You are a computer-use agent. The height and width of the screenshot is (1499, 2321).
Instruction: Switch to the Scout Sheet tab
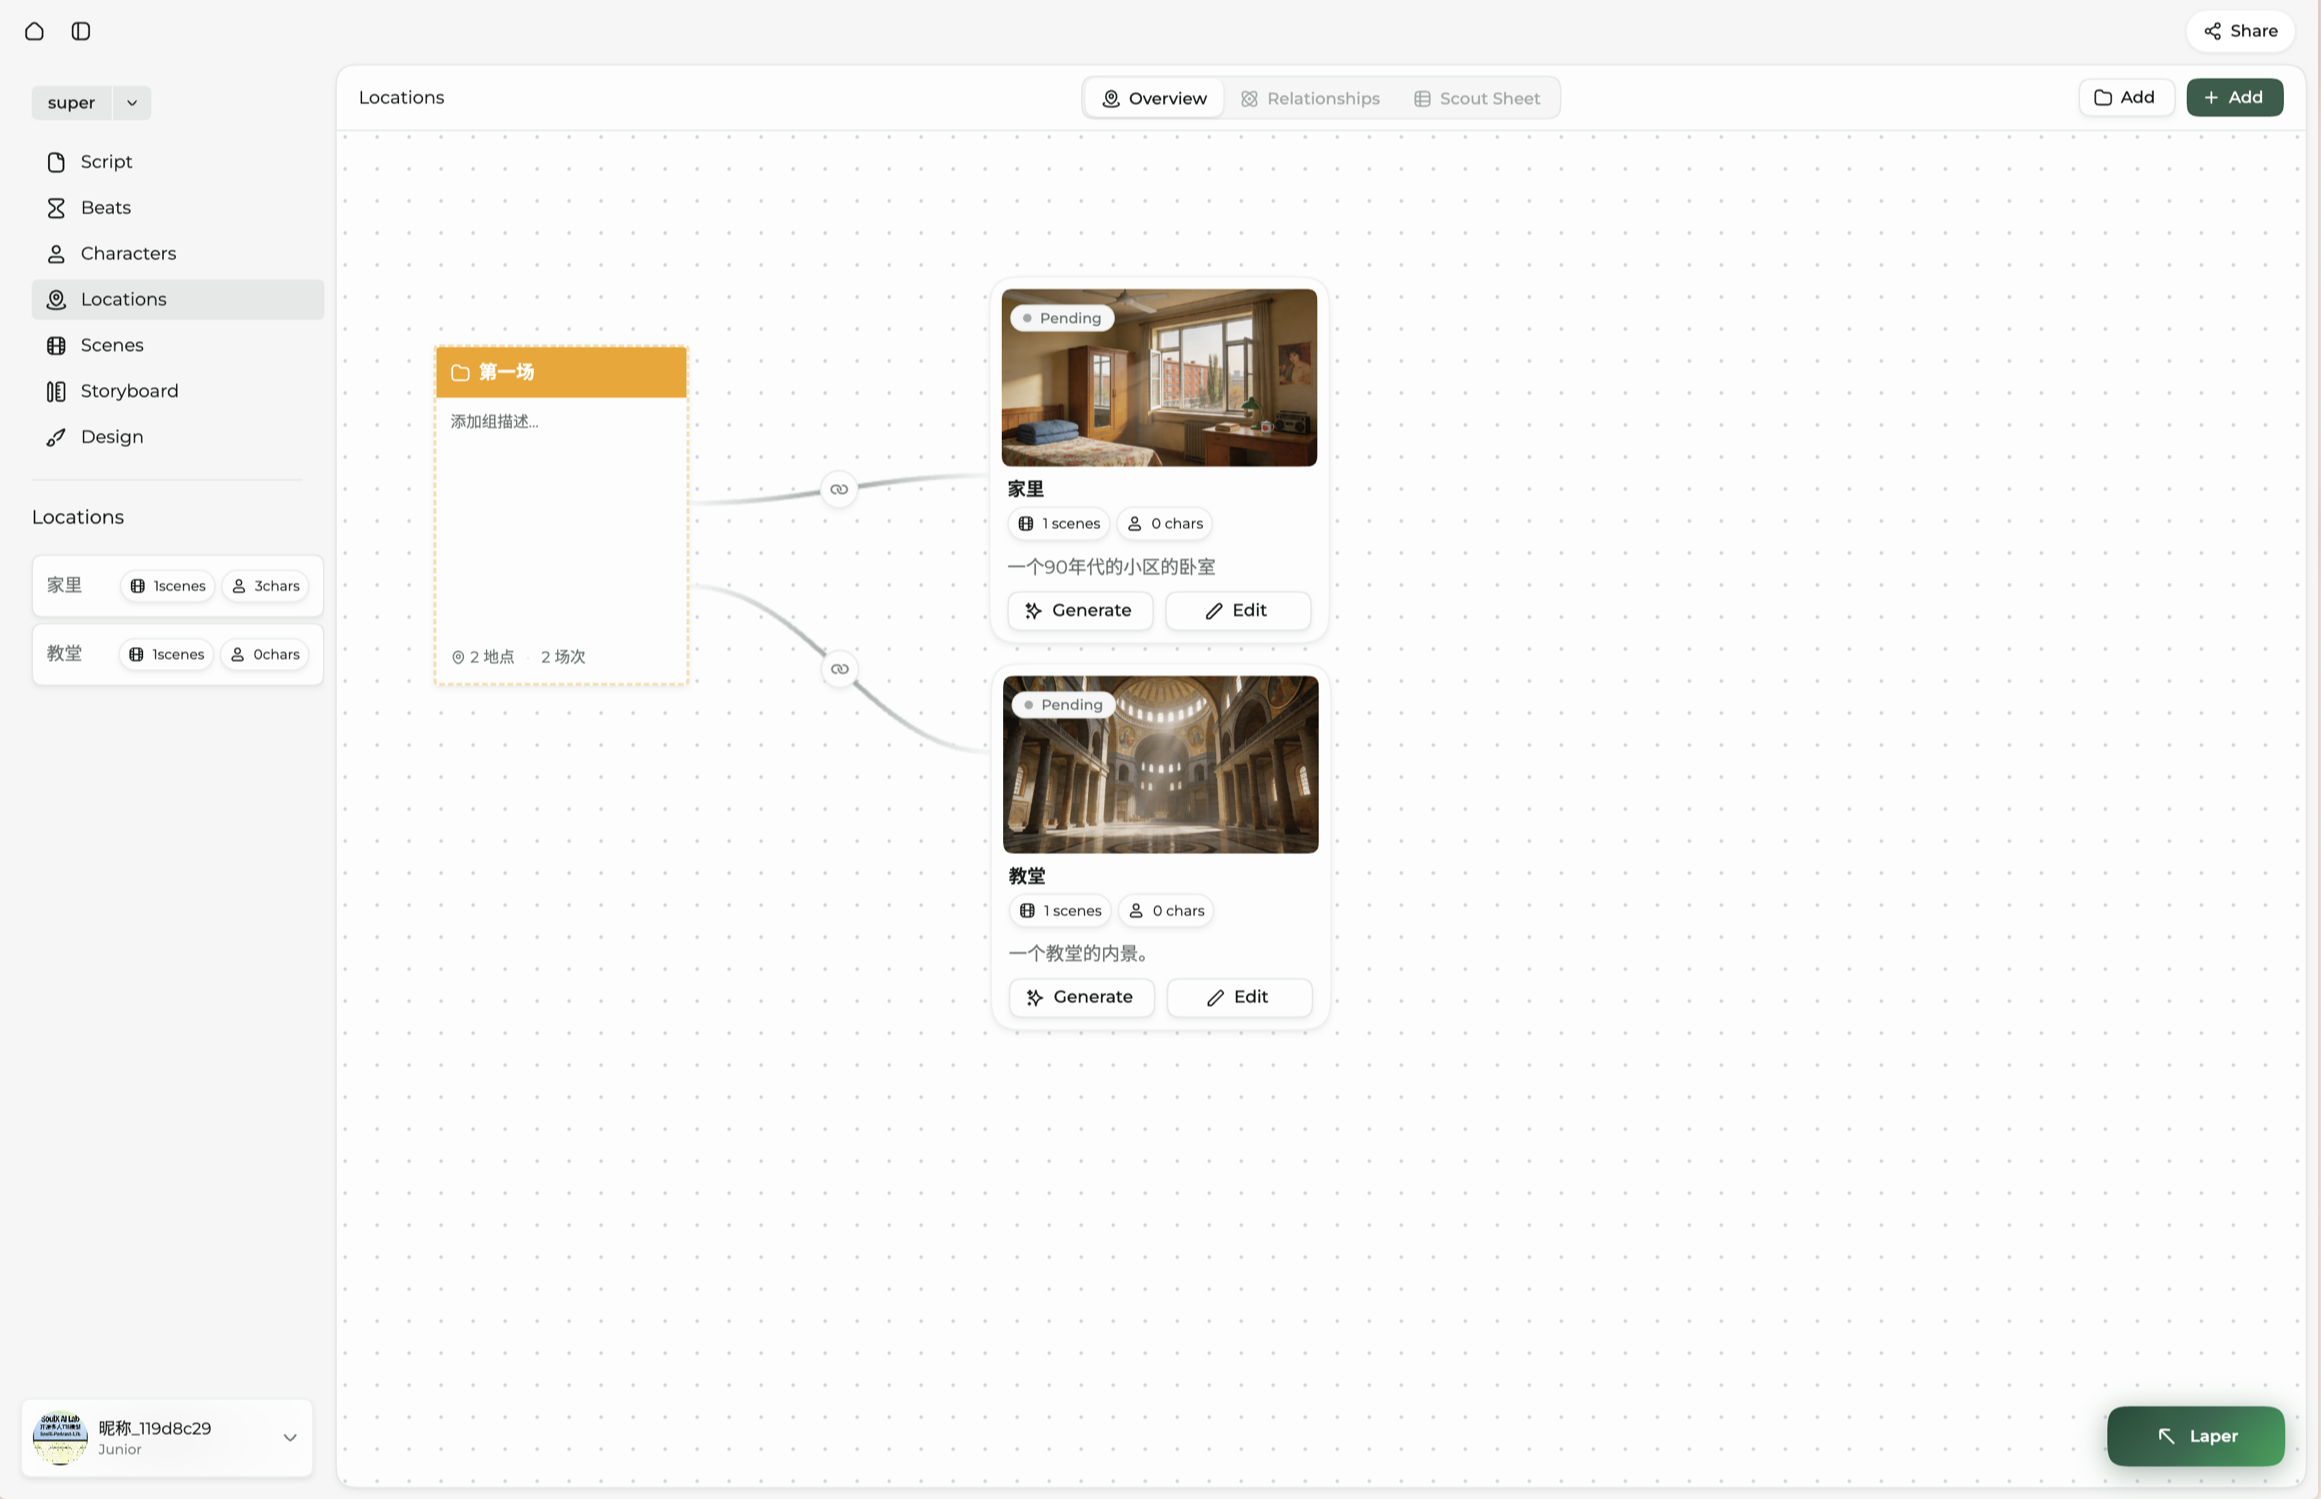1476,98
